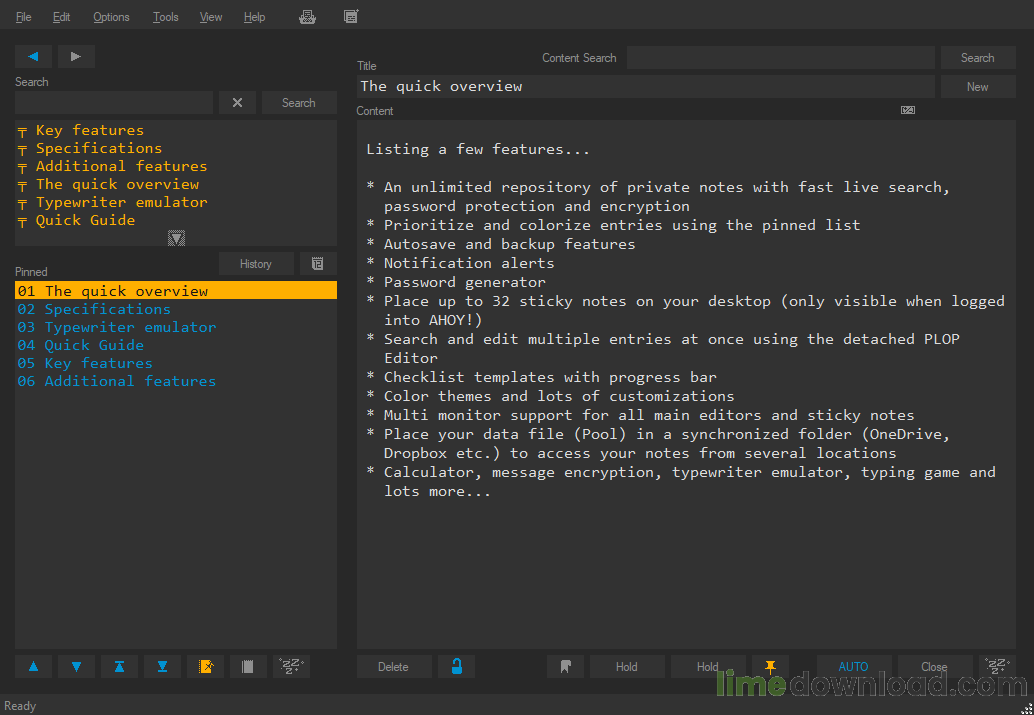Click the orange pinned-note edit icon
The width and height of the screenshot is (1034, 715).
206,667
